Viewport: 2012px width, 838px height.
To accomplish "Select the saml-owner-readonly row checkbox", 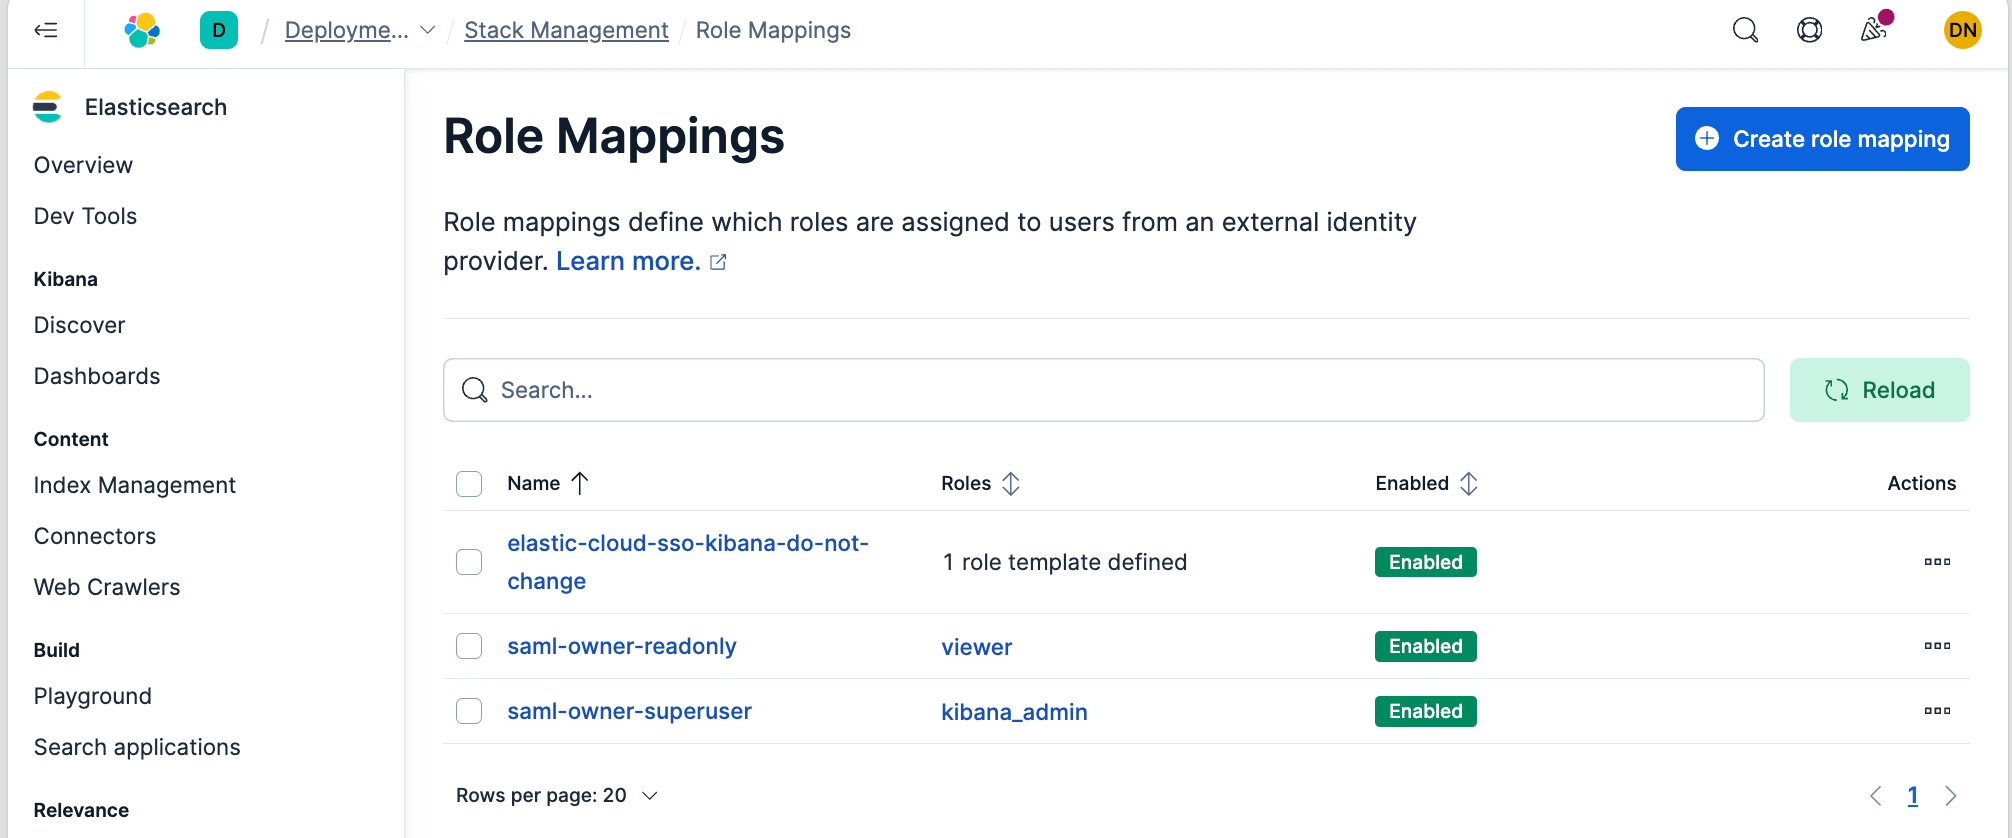I will [469, 646].
